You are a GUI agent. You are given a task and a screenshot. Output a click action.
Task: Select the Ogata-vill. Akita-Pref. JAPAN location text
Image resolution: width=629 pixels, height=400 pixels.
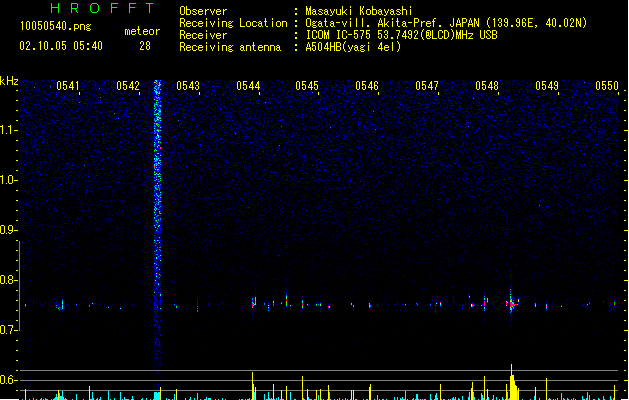446,23
